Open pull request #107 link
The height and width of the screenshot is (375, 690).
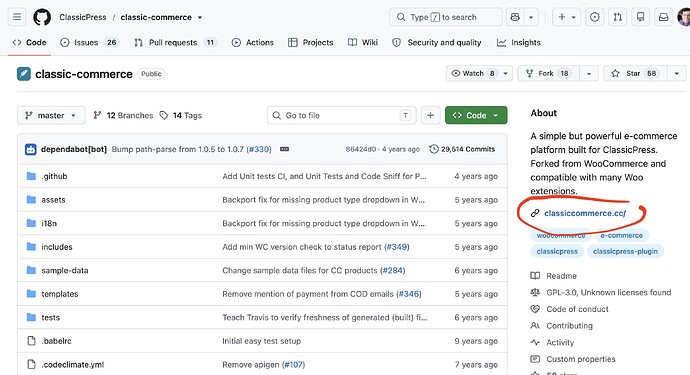[x=293, y=365]
